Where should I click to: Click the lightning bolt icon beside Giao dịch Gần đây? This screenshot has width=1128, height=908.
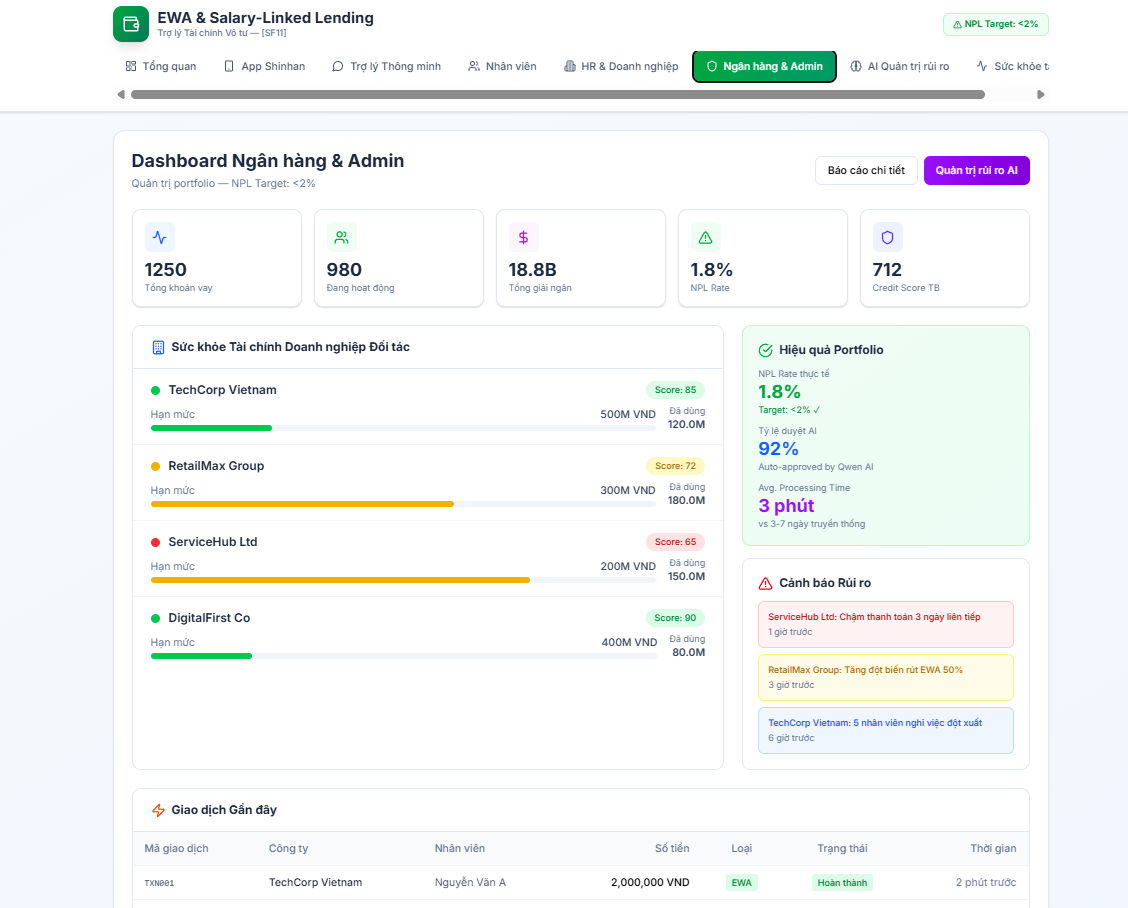point(158,811)
